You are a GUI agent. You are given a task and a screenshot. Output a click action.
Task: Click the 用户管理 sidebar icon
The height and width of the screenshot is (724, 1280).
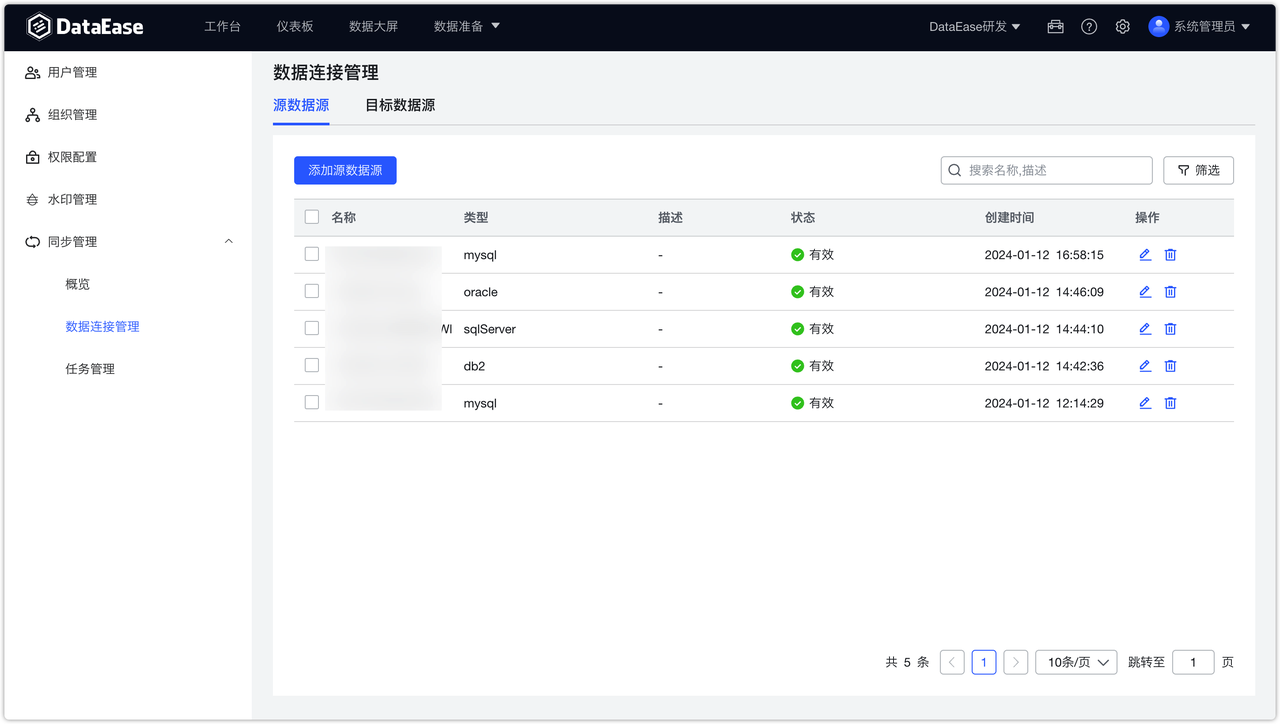[x=32, y=73]
